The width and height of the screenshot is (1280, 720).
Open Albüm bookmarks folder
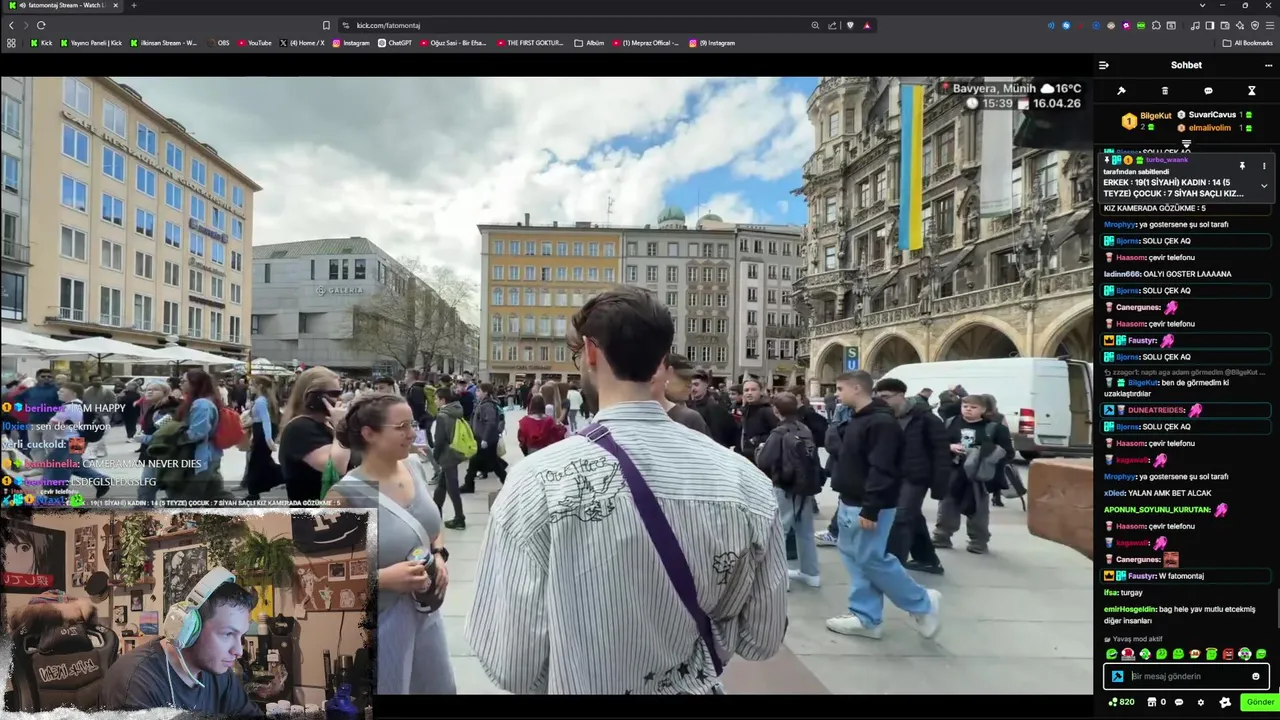(589, 43)
